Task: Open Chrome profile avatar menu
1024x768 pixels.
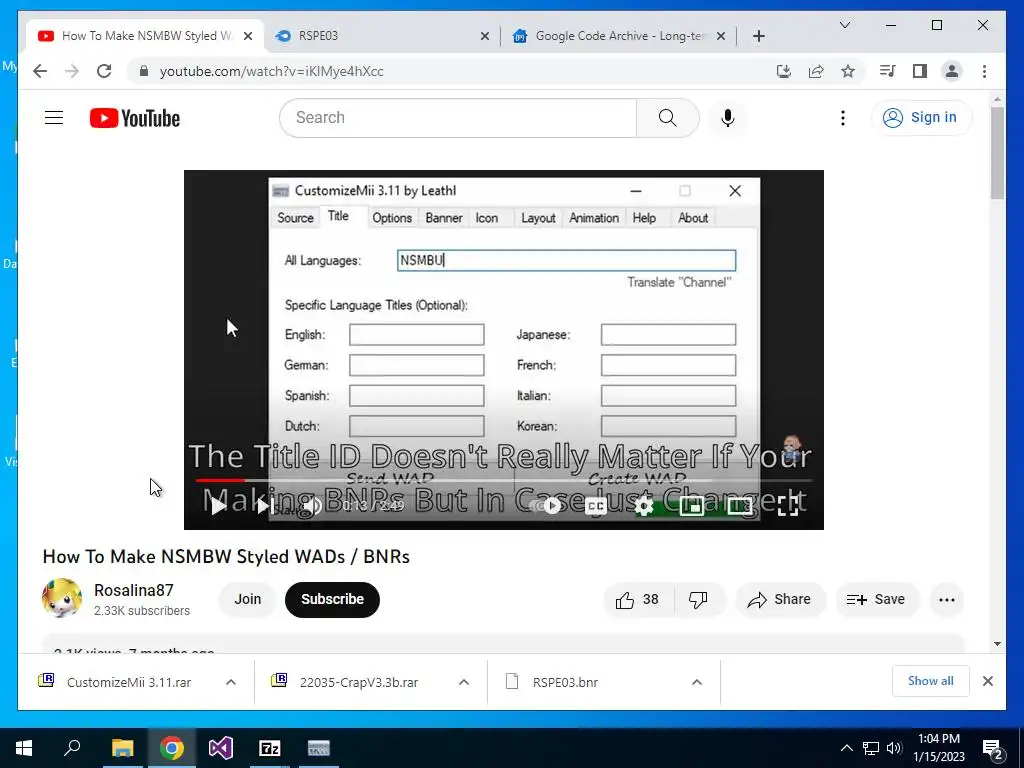Action: coord(952,71)
